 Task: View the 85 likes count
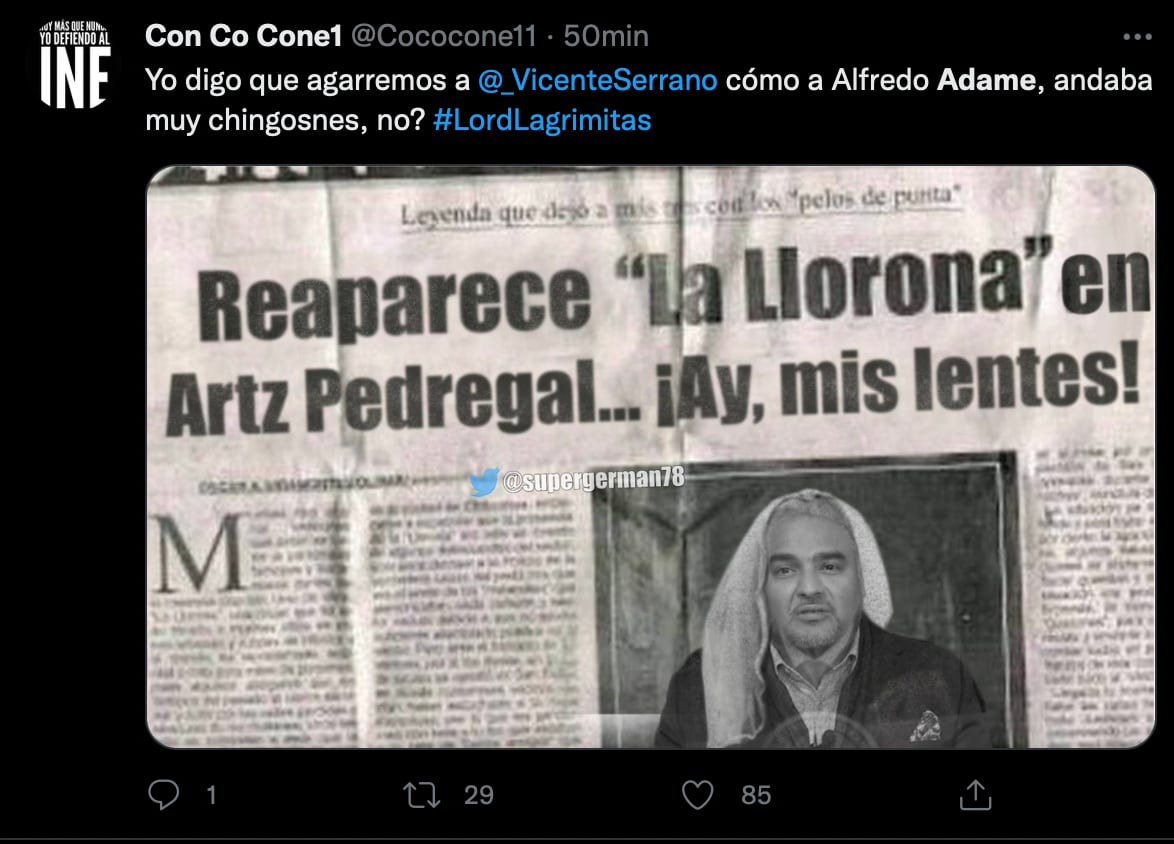(x=755, y=795)
